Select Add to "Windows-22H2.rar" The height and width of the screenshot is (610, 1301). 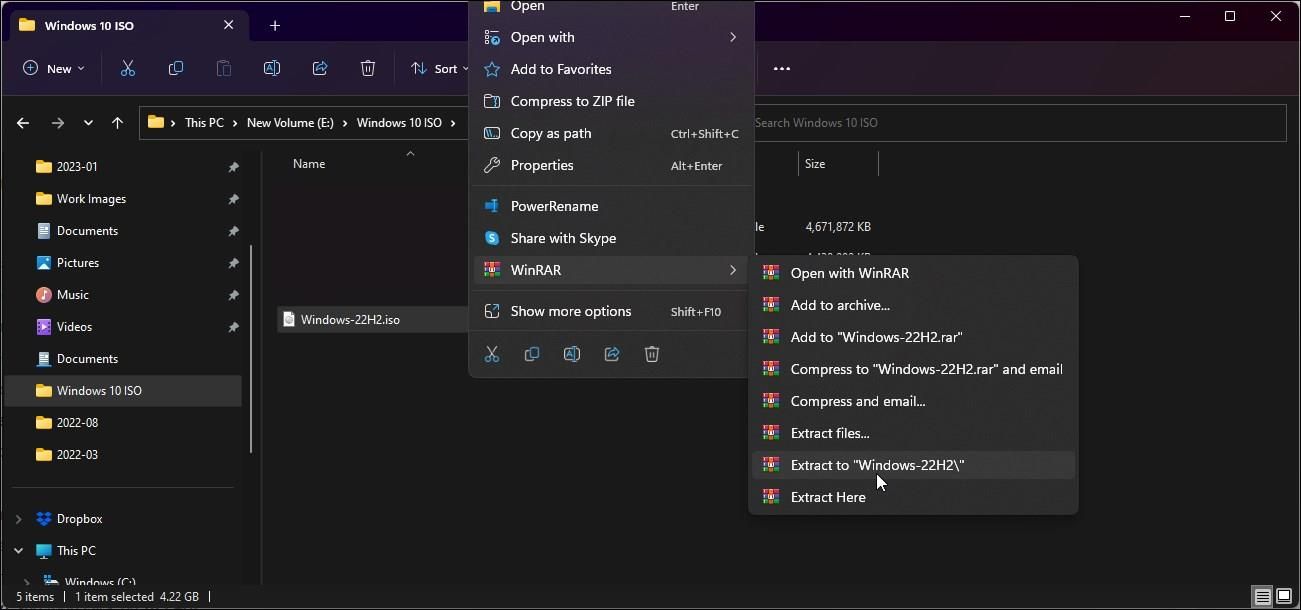point(913,337)
